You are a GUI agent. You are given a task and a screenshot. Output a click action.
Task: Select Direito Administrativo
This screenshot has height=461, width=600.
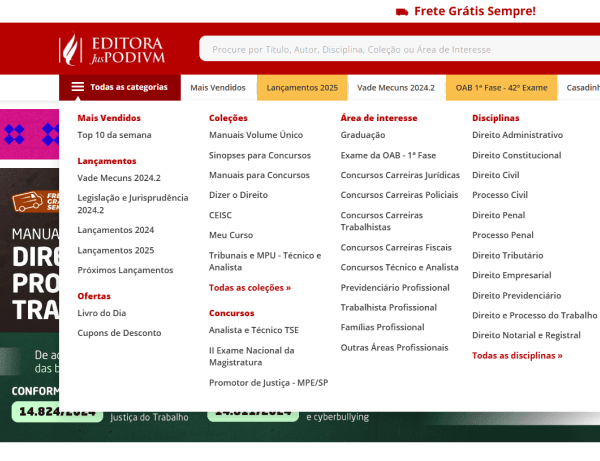[x=518, y=135]
